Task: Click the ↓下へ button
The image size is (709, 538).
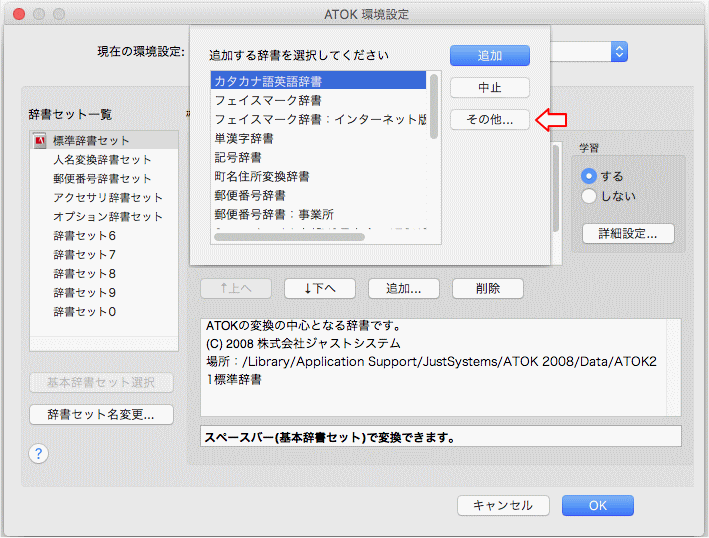Action: click(x=320, y=288)
